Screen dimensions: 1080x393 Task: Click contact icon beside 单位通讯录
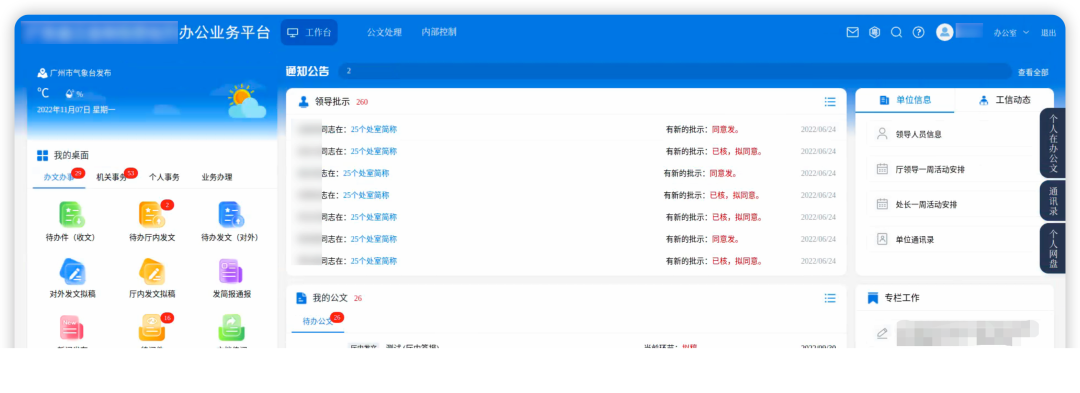pyautogui.click(x=882, y=239)
